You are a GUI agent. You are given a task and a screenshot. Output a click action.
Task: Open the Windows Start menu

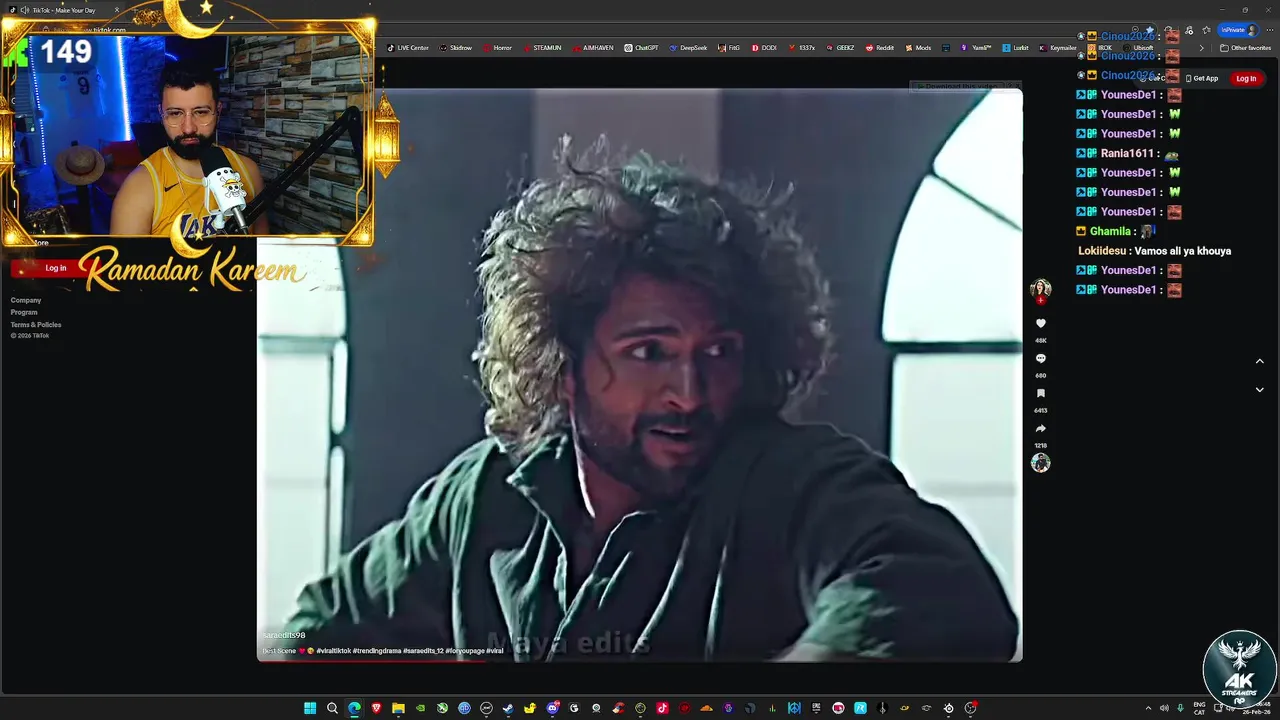coord(310,708)
